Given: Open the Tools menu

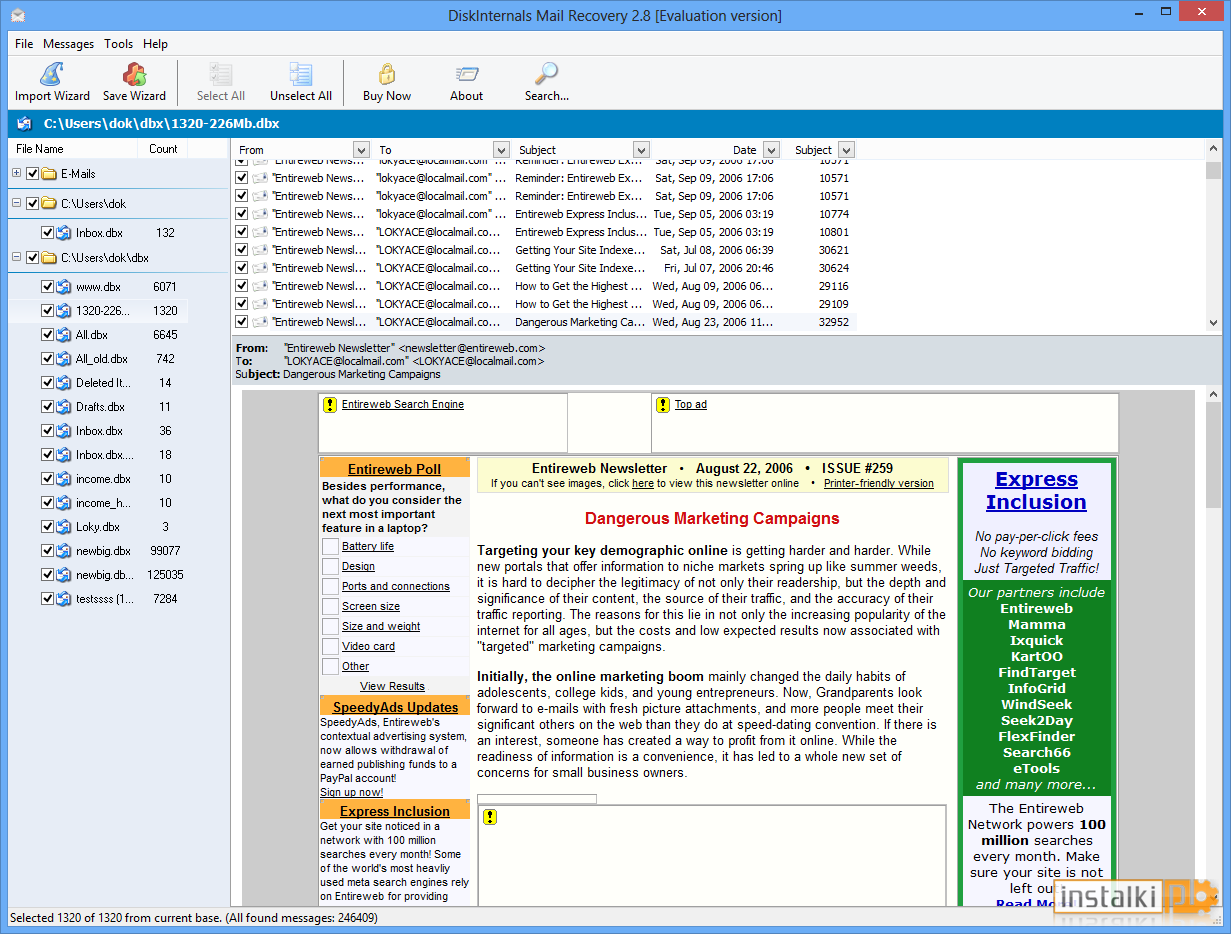Looking at the screenshot, I should pos(118,44).
